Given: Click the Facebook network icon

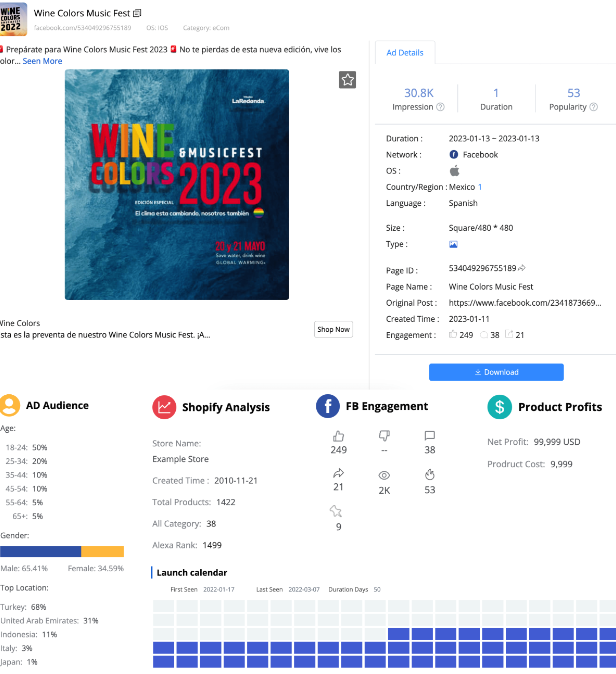Looking at the screenshot, I should (x=454, y=154).
